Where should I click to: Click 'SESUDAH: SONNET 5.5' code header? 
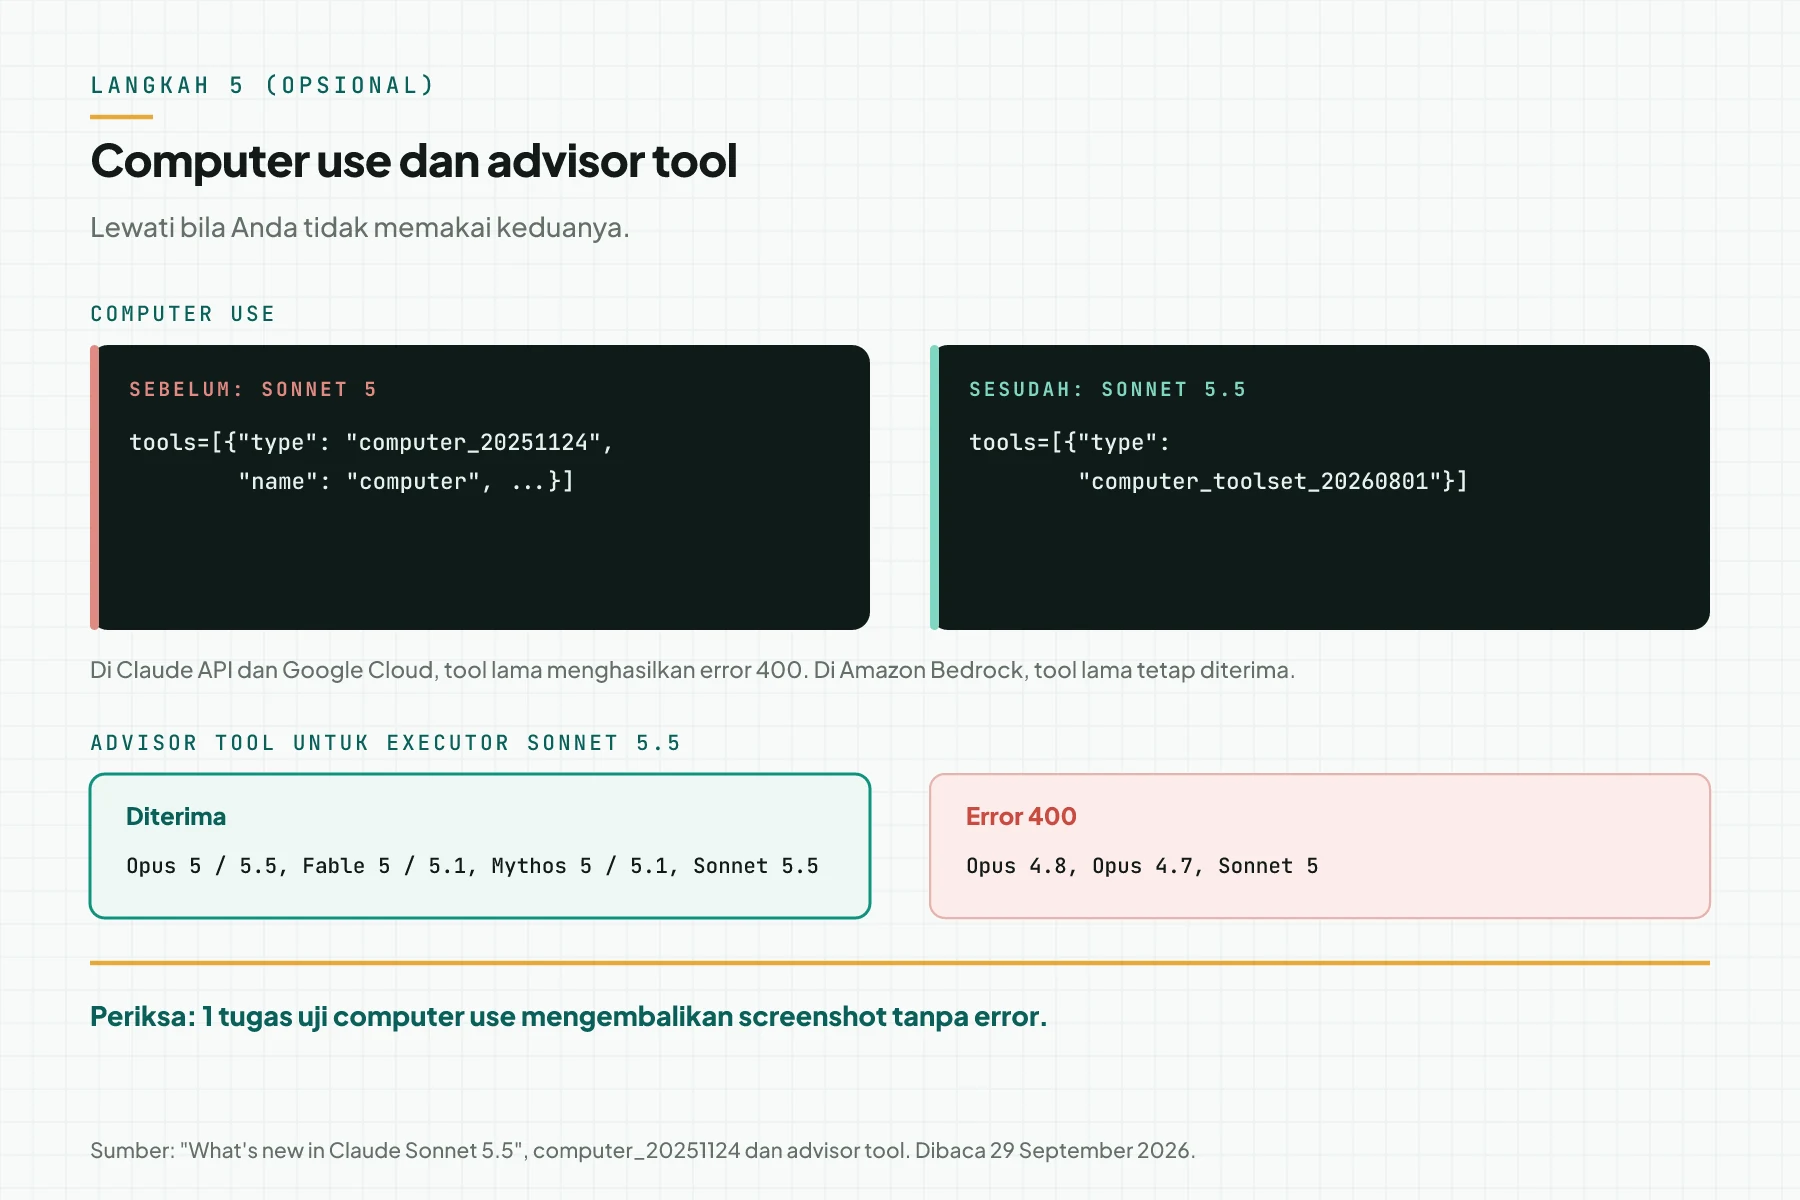(x=1108, y=389)
